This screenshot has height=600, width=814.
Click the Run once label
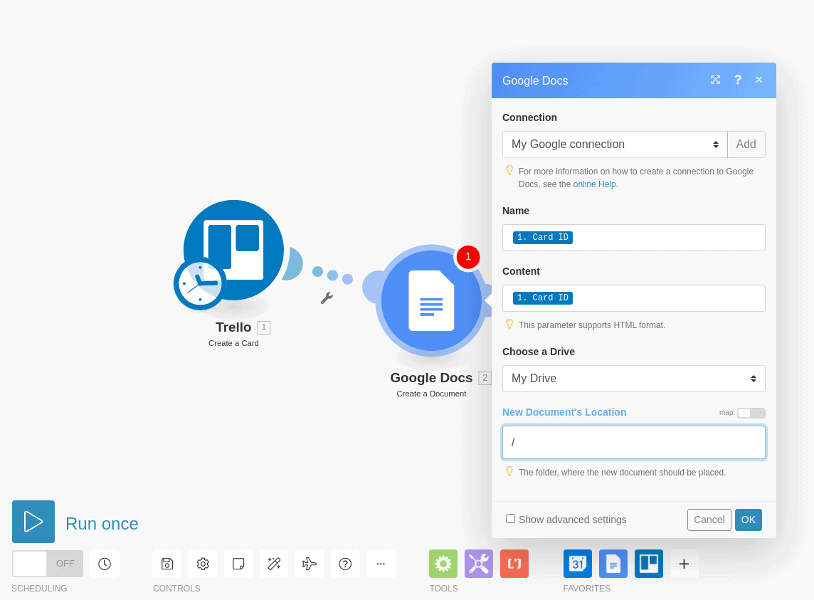click(102, 524)
